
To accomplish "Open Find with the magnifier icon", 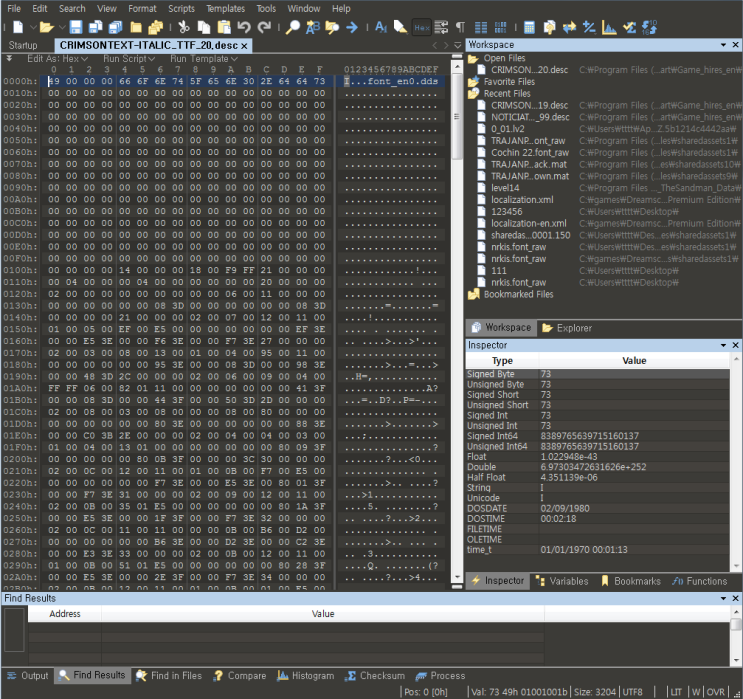I will 293,27.
